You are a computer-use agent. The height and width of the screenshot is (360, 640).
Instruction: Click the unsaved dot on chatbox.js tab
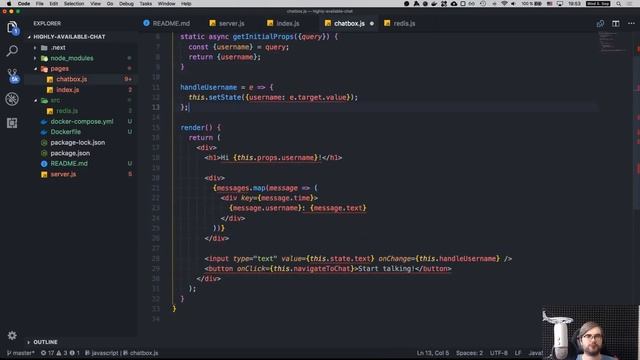372,24
